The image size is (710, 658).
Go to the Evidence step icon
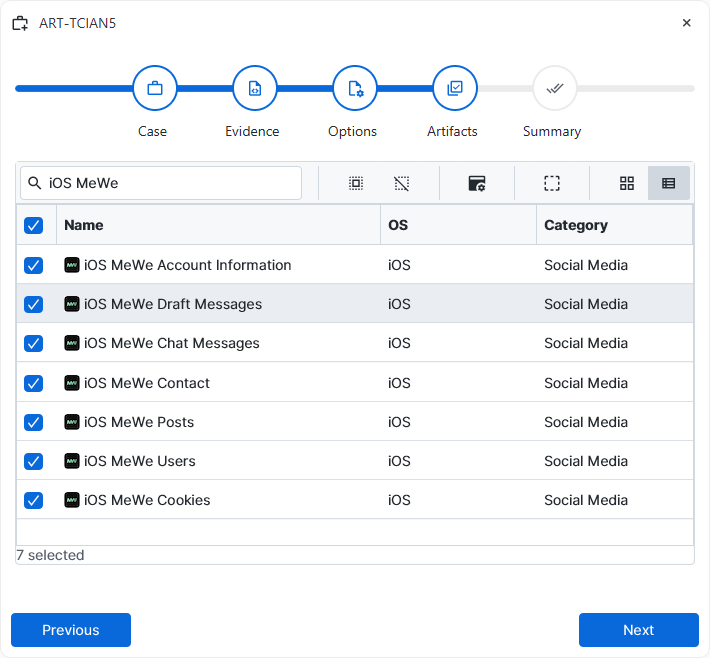pyautogui.click(x=255, y=88)
